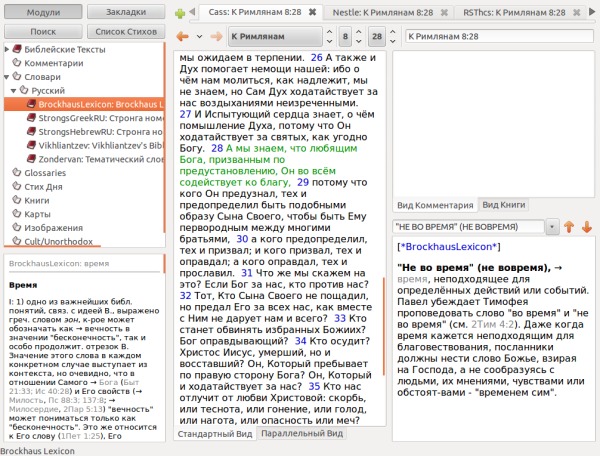Jump to verse number 29

point(303,182)
